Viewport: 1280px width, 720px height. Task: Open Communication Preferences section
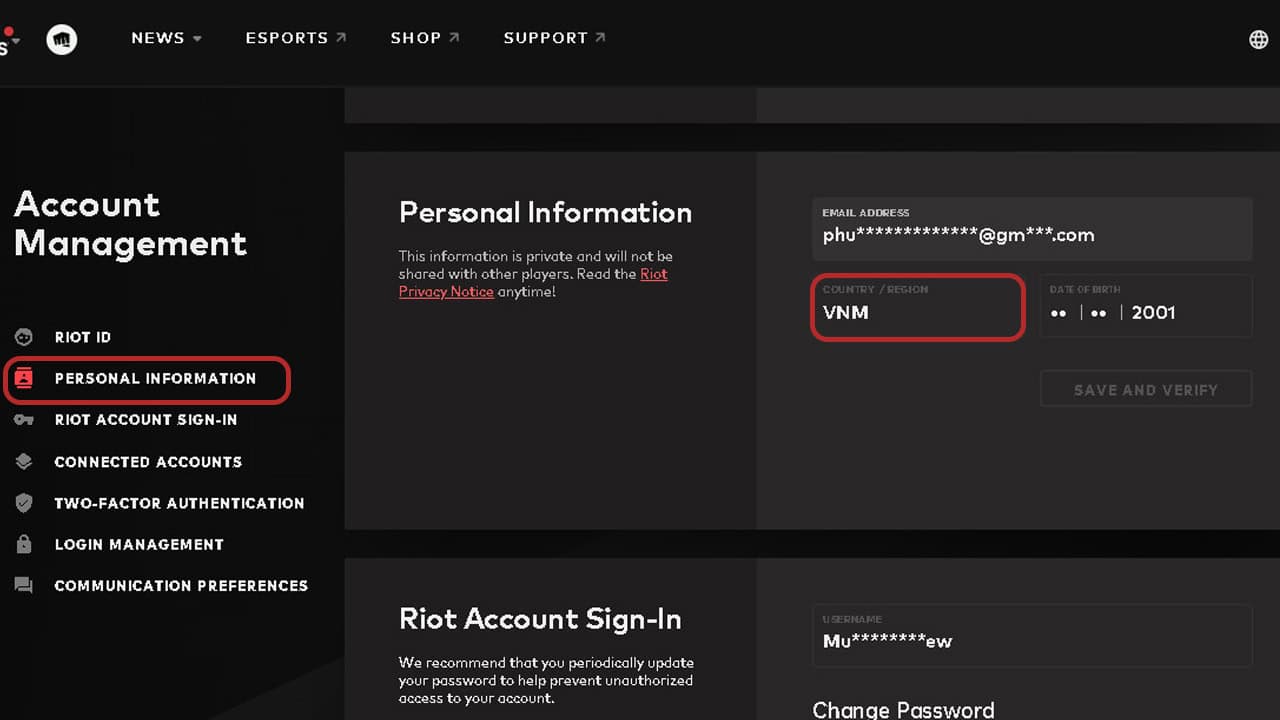point(181,586)
